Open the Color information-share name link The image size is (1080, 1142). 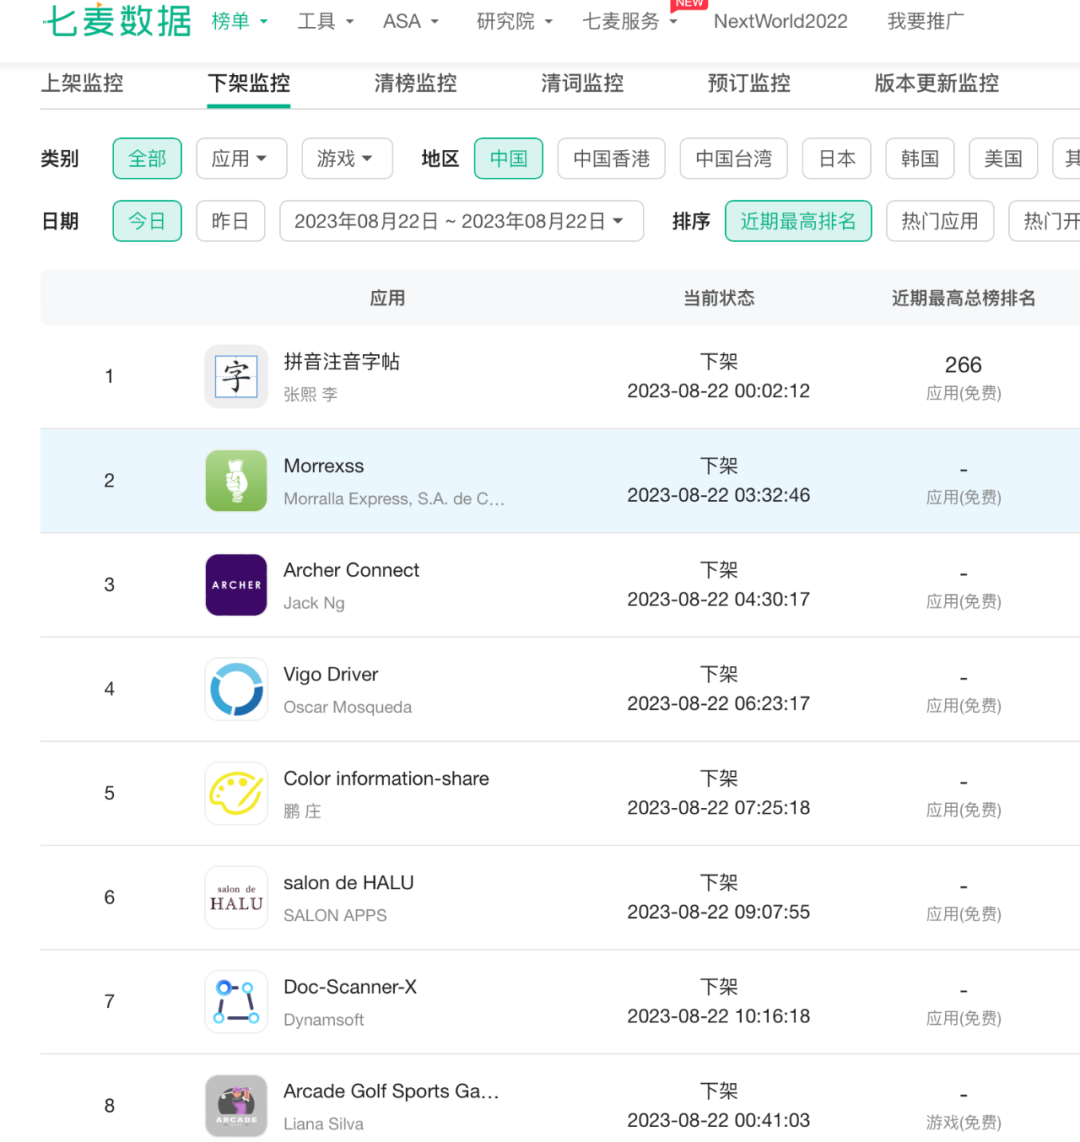pyautogui.click(x=386, y=778)
